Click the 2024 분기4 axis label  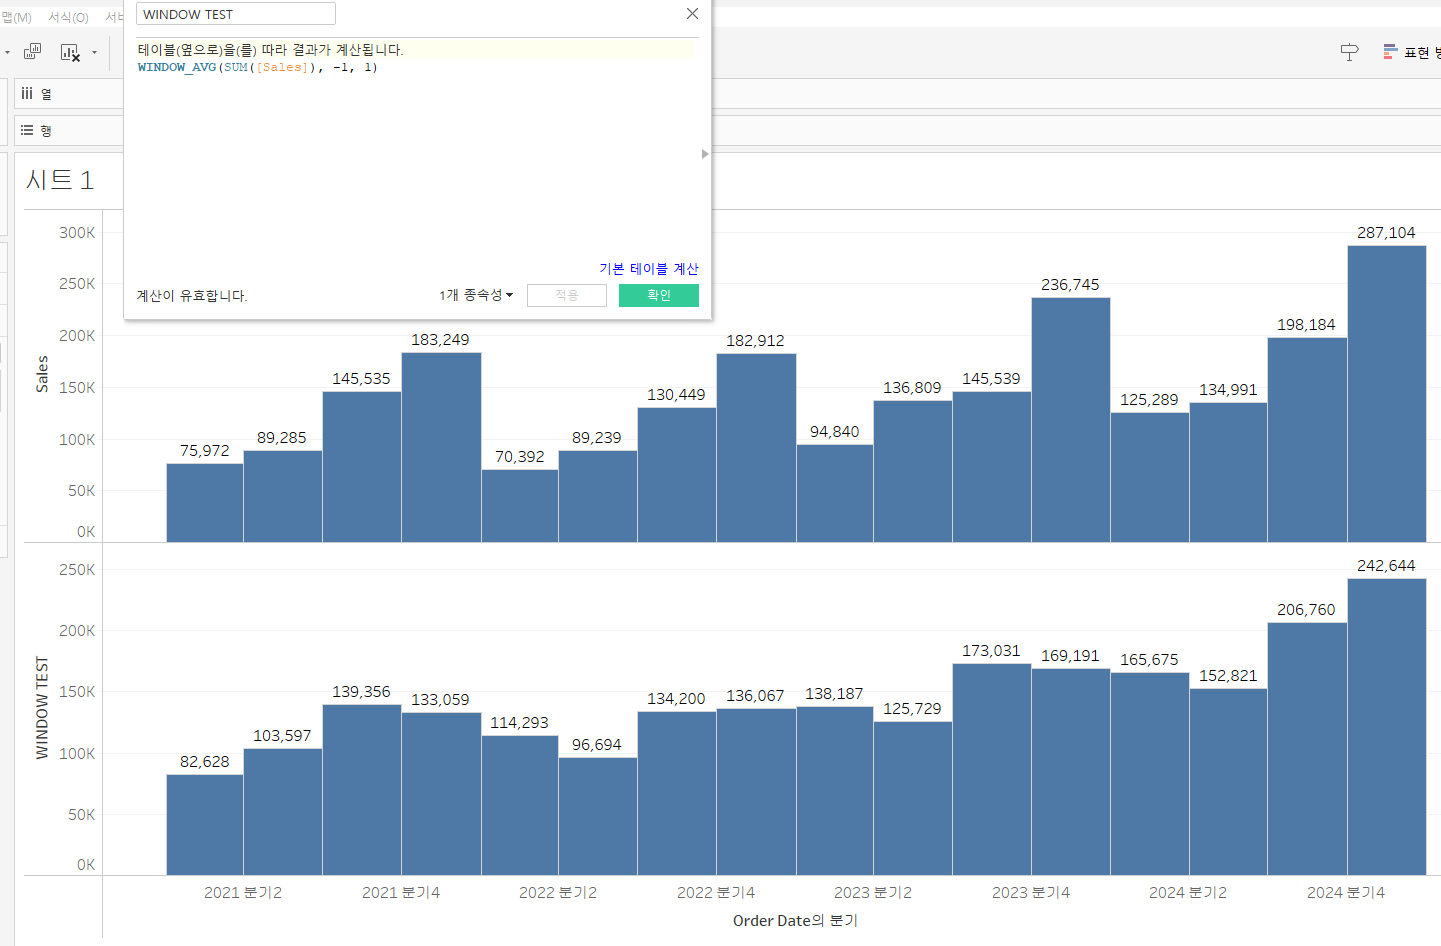tap(1346, 892)
